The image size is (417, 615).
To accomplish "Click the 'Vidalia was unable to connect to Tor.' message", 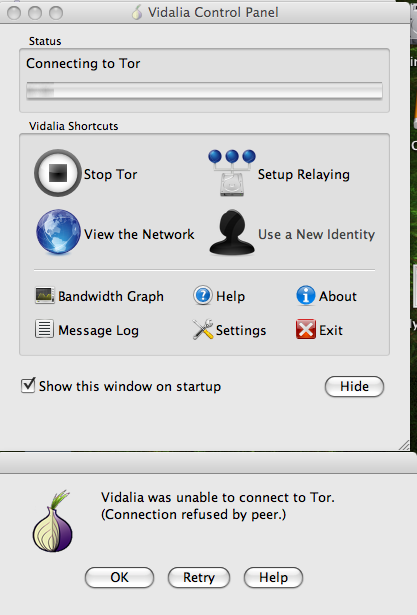I will (218, 497).
